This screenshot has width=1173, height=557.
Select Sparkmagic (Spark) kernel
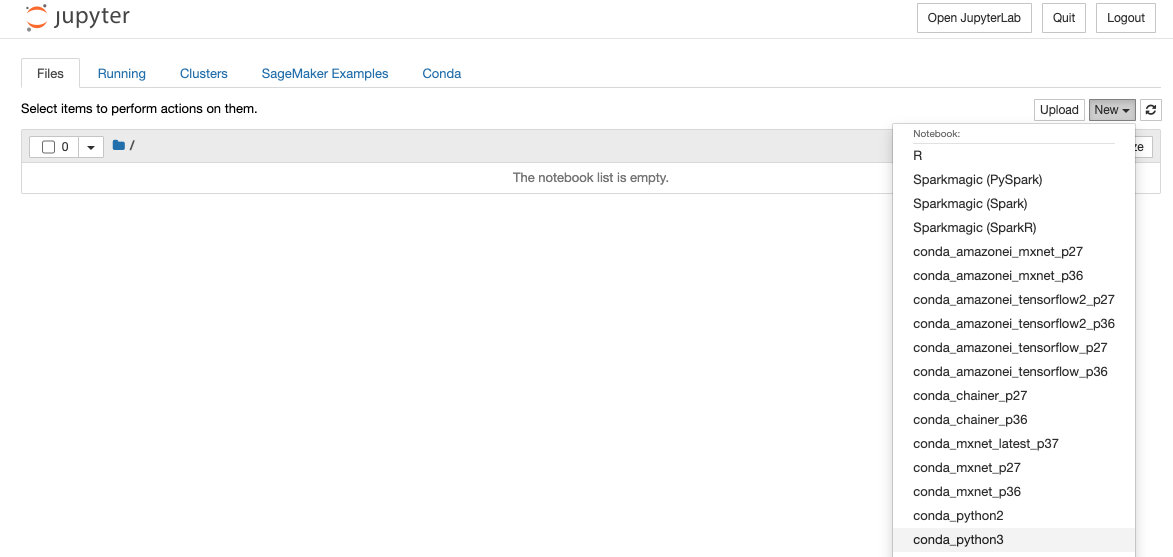coord(1014,203)
